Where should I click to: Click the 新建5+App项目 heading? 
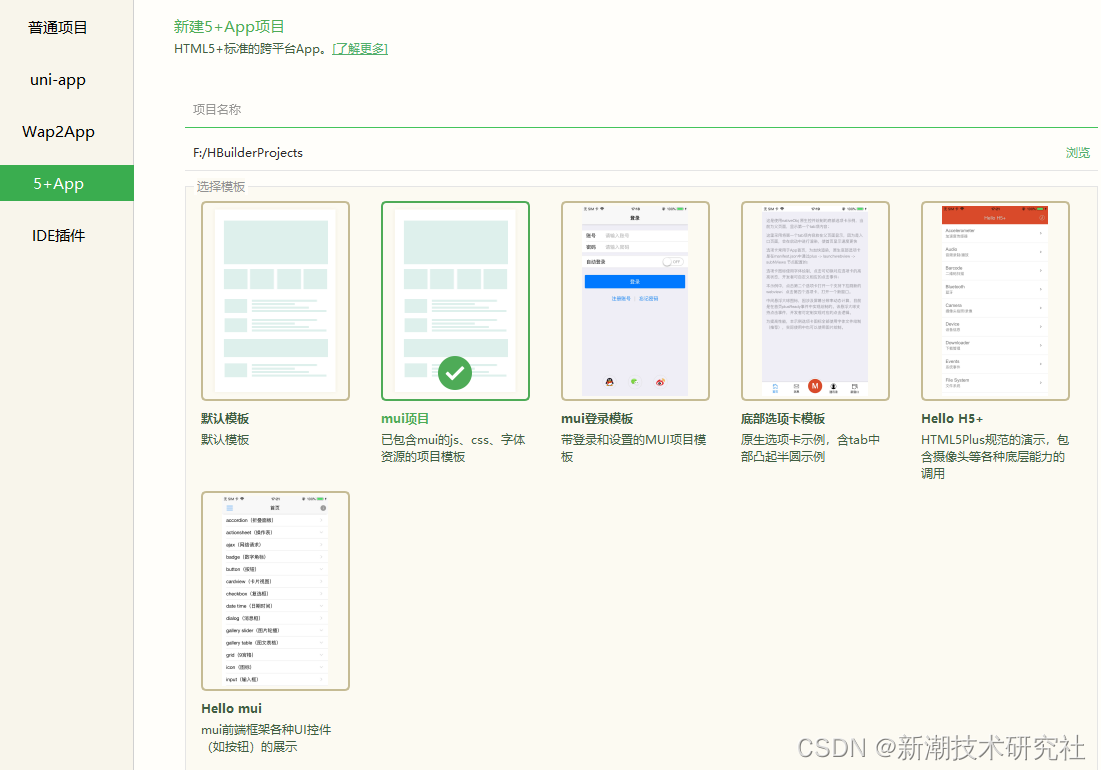pyautogui.click(x=229, y=27)
